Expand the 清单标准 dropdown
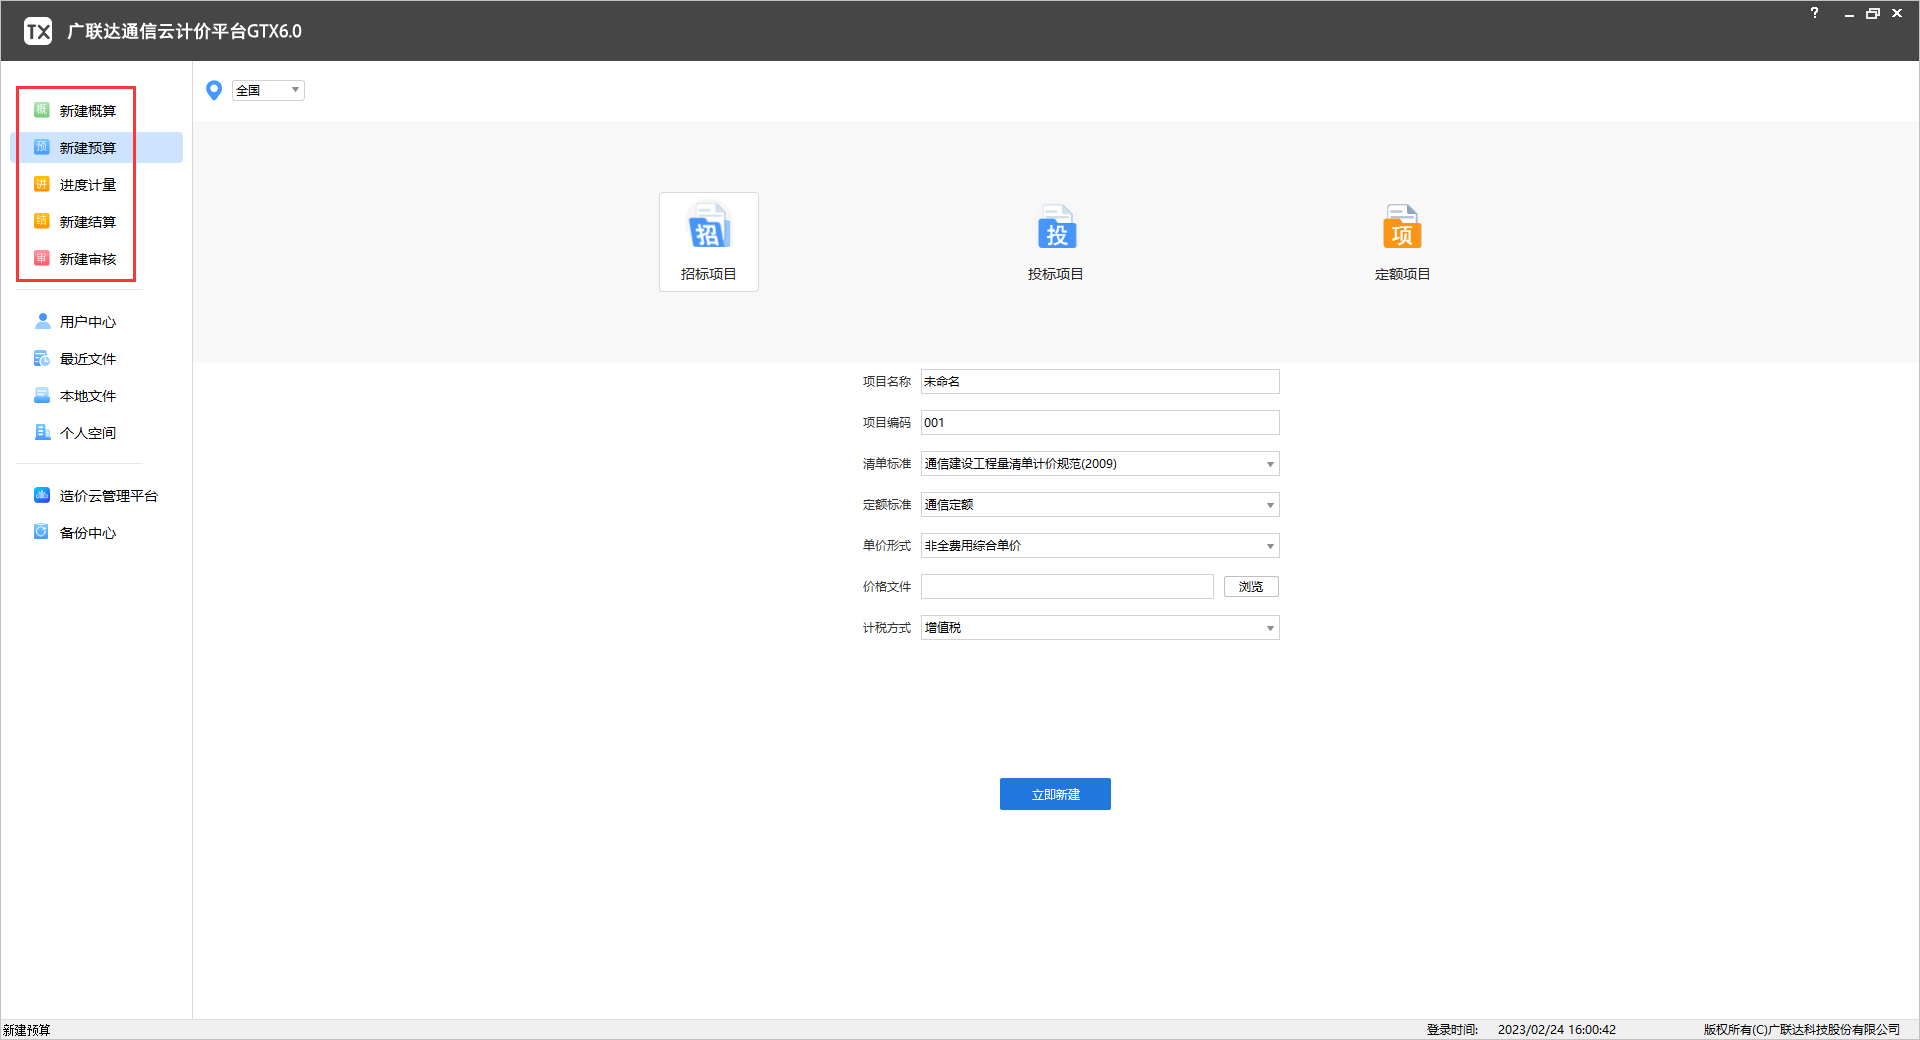Viewport: 1920px width, 1040px height. coord(1099,464)
